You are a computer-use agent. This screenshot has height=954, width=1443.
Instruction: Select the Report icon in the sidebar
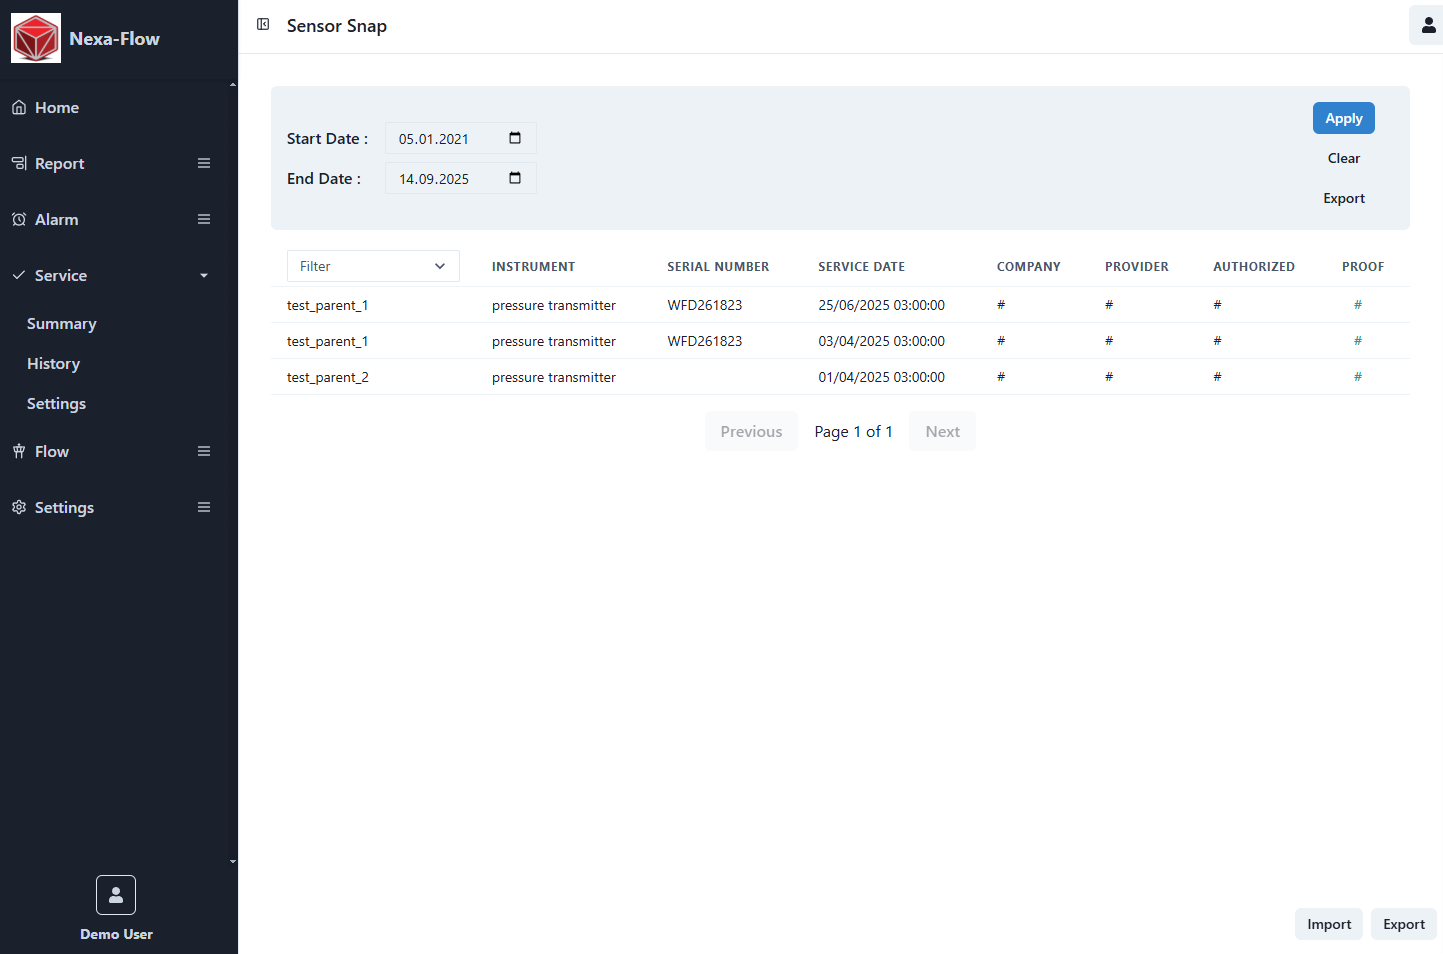coord(18,163)
